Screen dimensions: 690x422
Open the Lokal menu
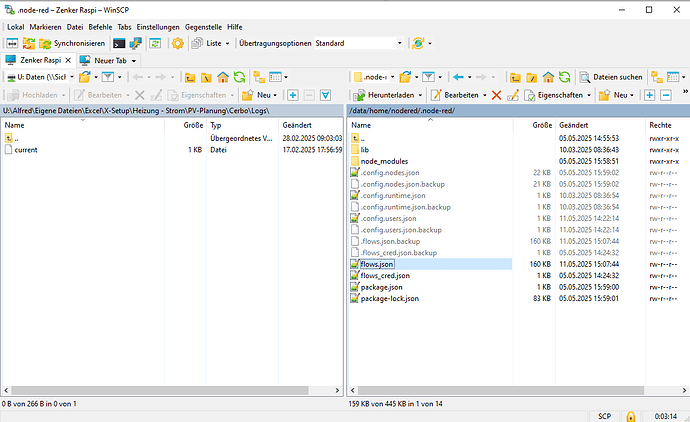[15, 27]
